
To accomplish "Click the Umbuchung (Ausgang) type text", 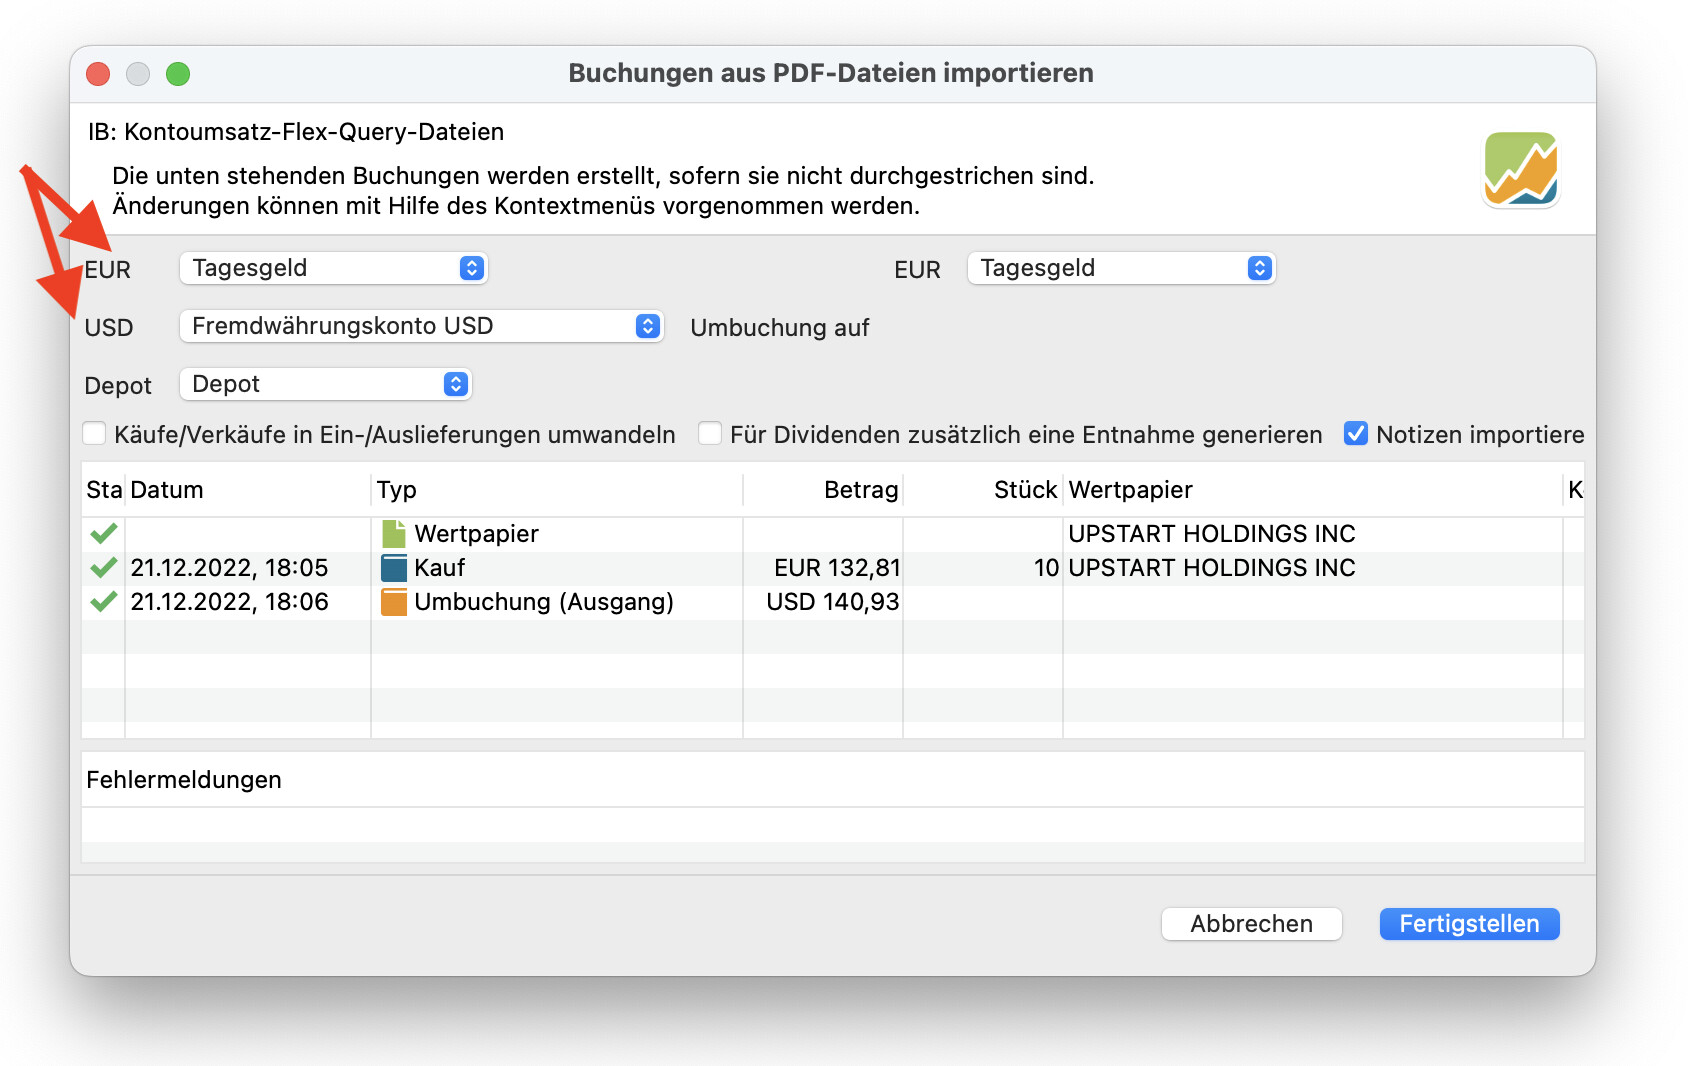I will click(544, 602).
